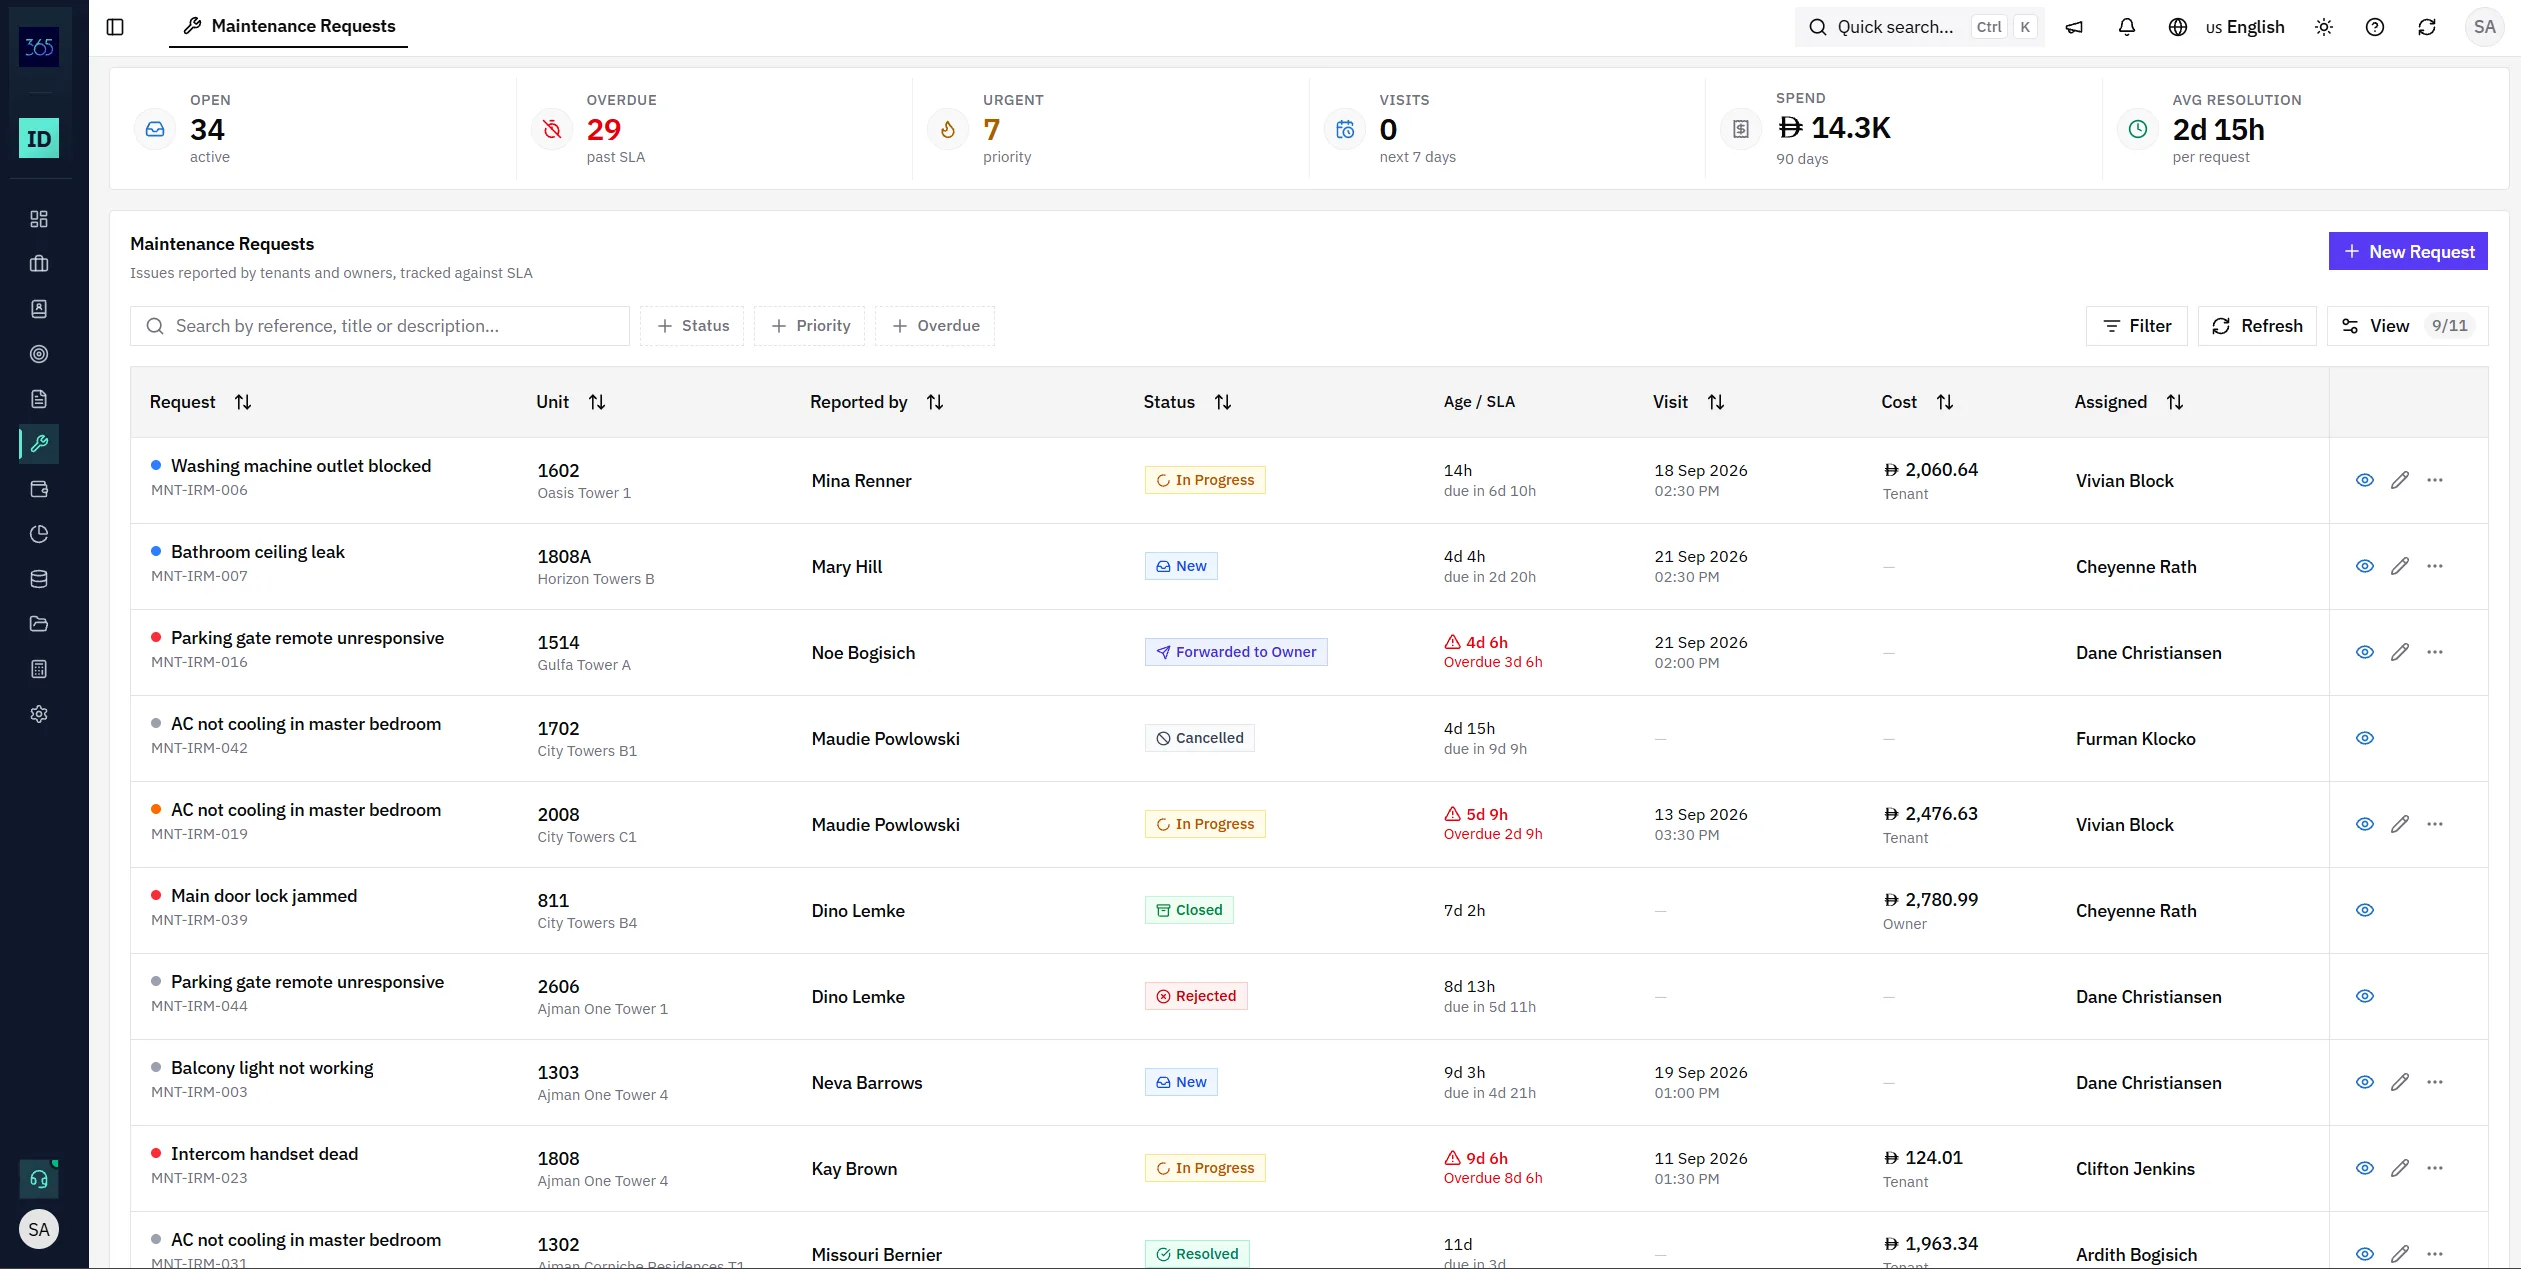
Task: Open the help question mark icon
Action: [x=2375, y=27]
